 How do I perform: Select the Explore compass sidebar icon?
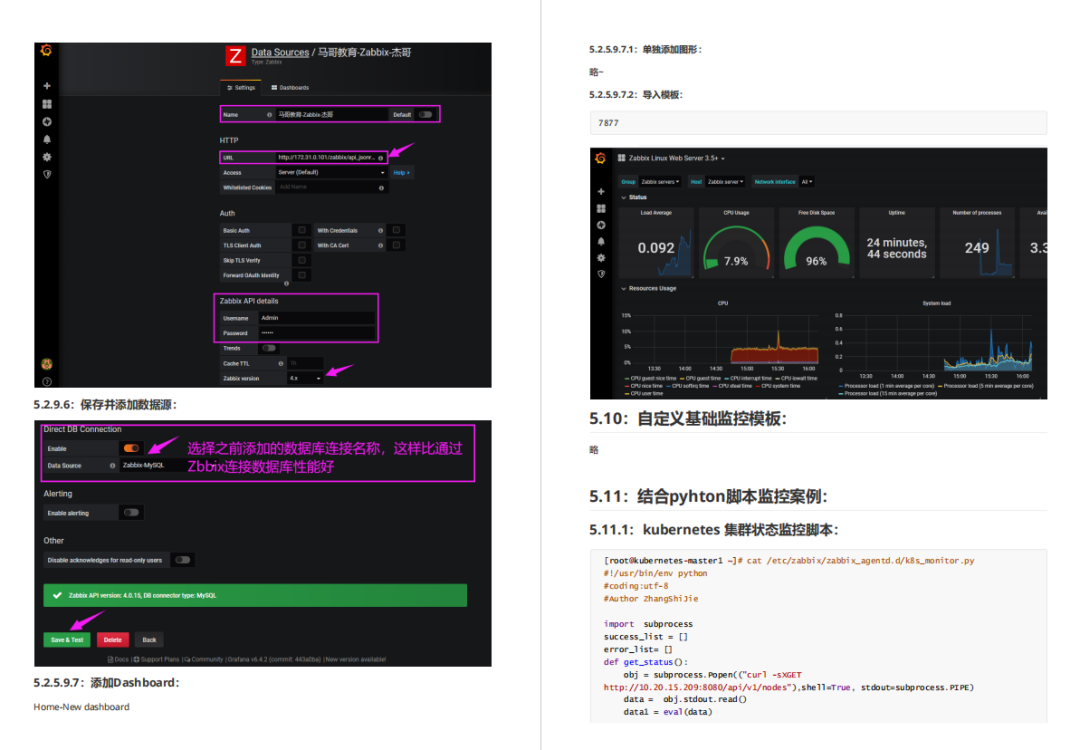[x=46, y=121]
